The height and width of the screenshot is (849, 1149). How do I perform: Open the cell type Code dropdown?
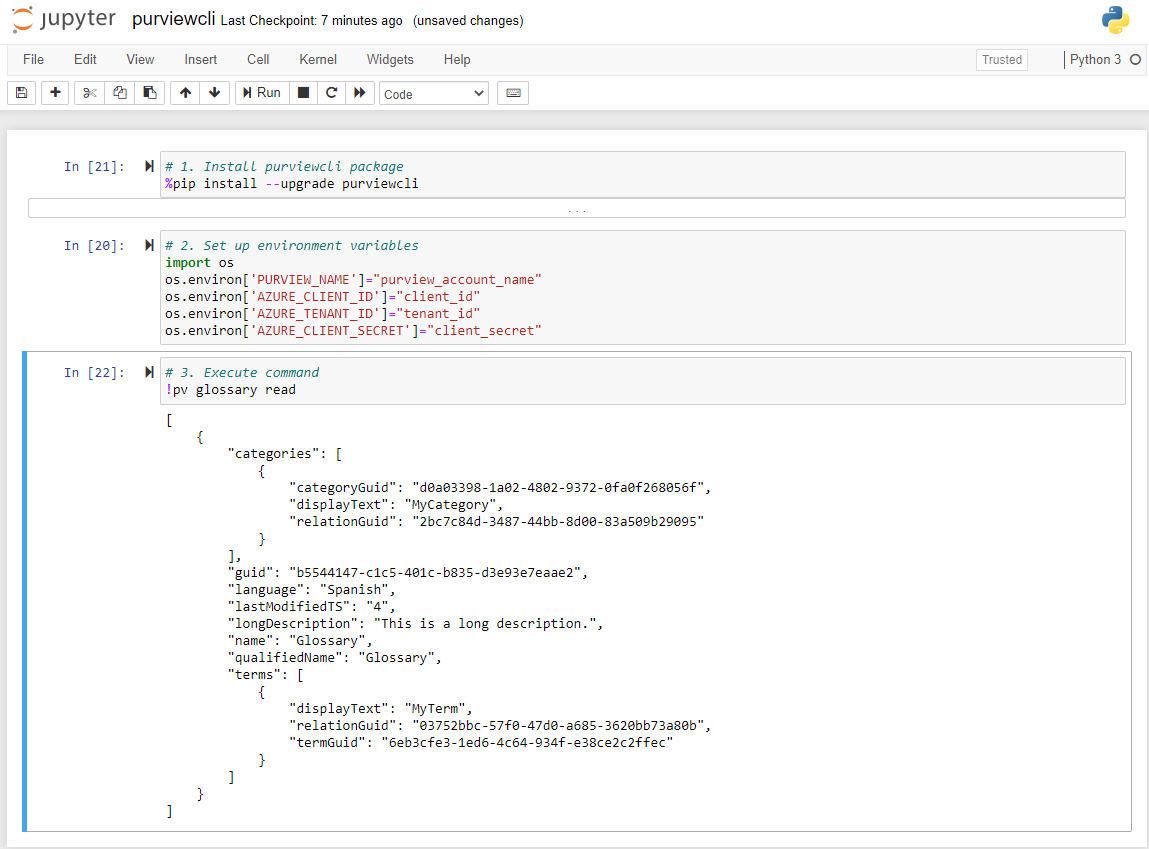point(434,94)
